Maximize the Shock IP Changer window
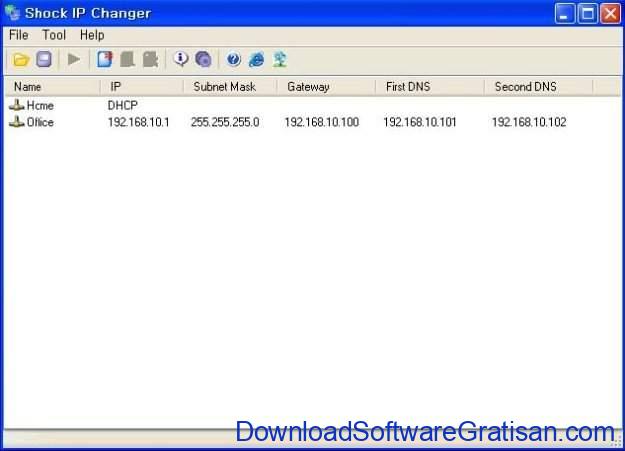 [588, 14]
